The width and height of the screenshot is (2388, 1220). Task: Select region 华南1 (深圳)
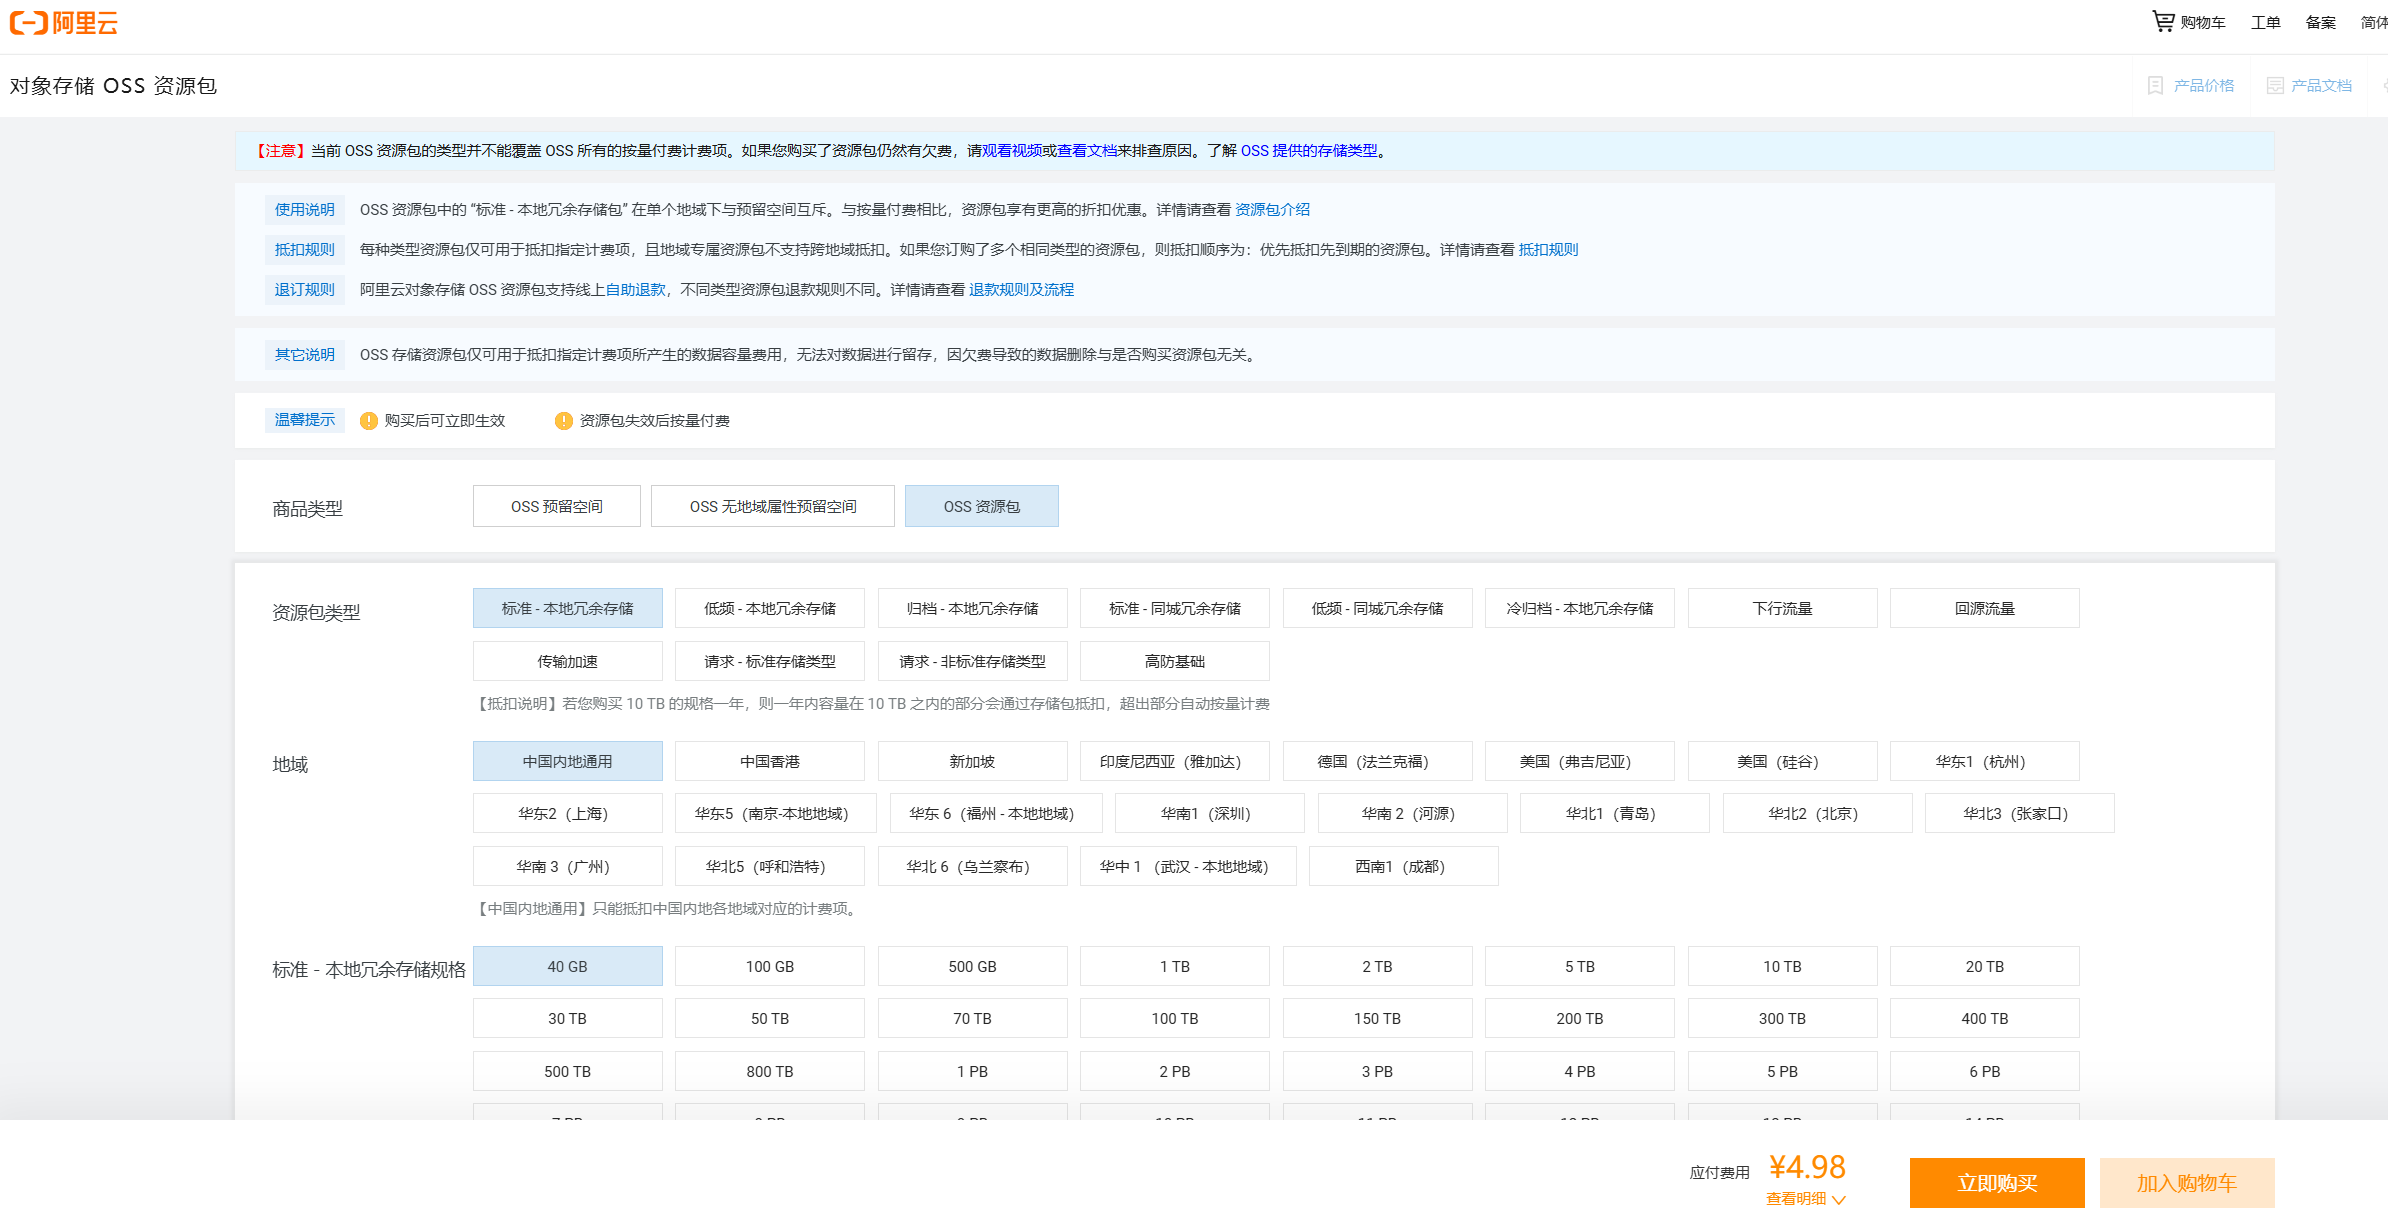tap(1210, 814)
